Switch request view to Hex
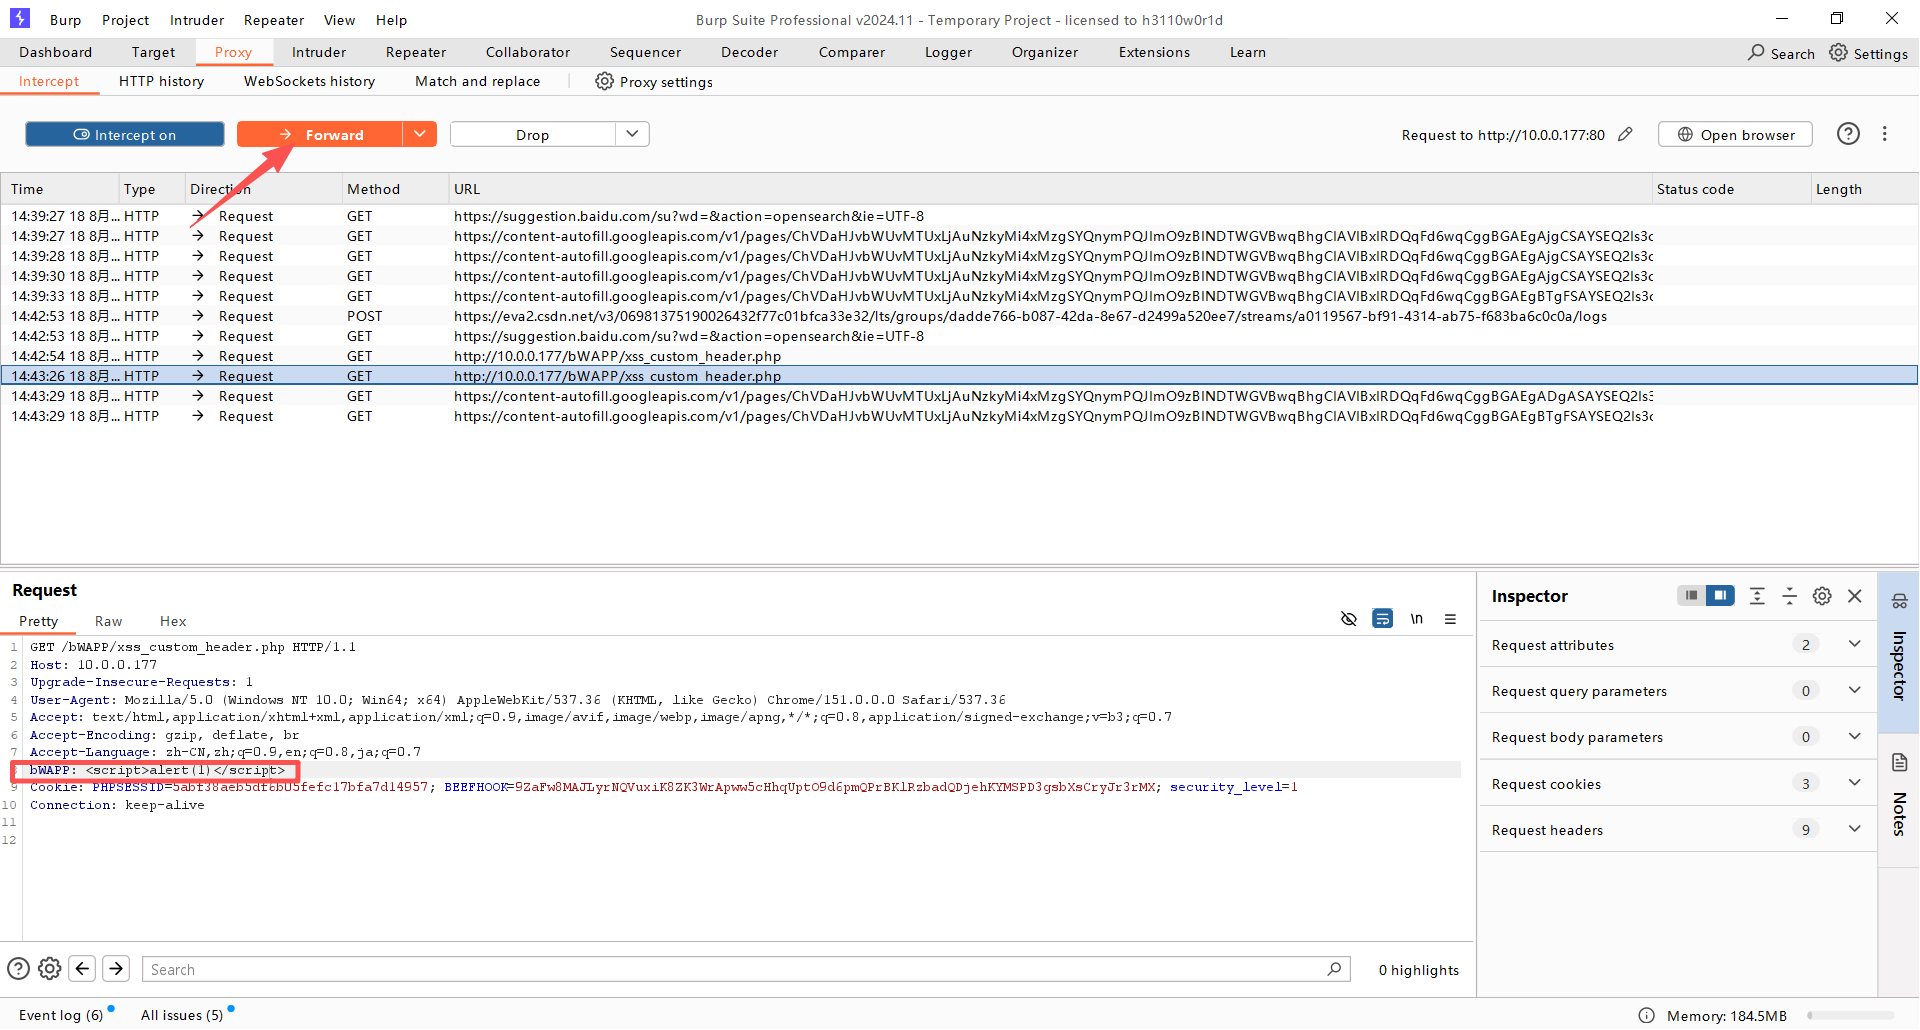The image size is (1920, 1030). pyautogui.click(x=173, y=621)
